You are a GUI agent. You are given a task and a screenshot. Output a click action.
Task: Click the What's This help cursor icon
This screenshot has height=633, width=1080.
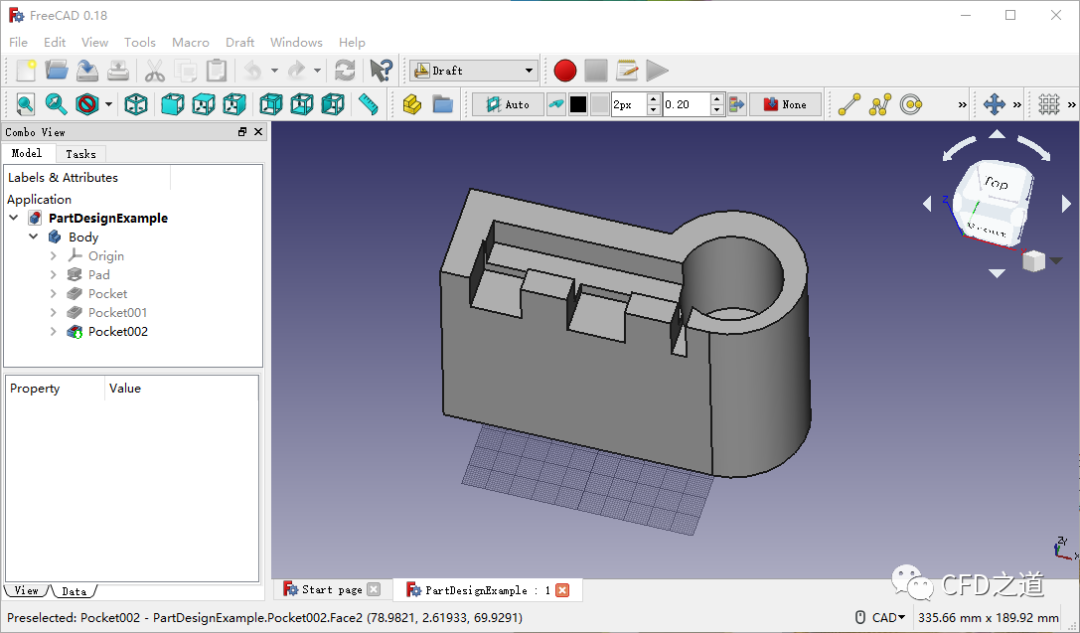coord(381,71)
